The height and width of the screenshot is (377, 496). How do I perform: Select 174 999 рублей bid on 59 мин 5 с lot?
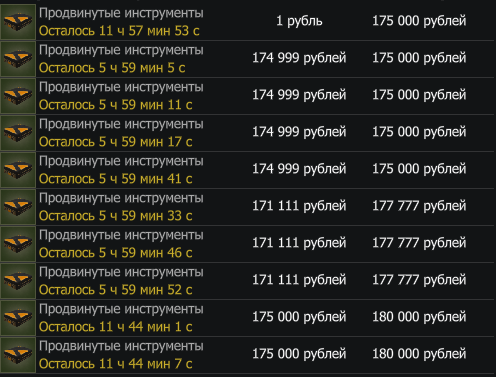(x=299, y=58)
